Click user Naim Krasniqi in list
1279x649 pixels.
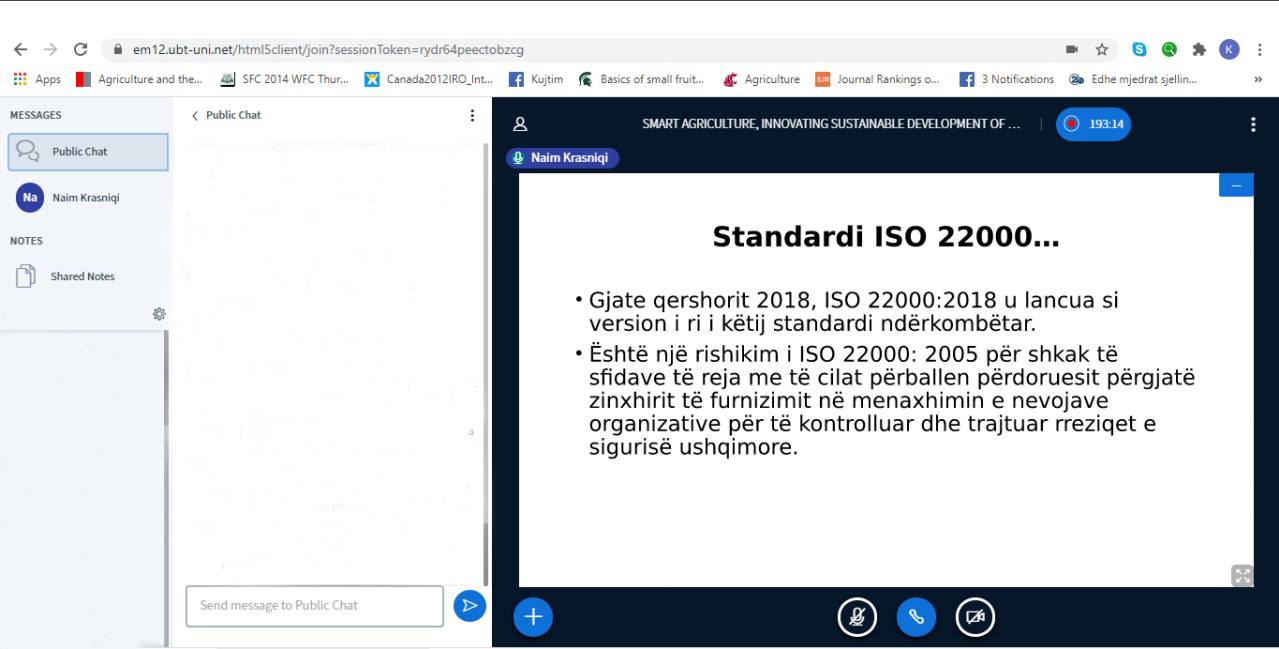coord(85,198)
